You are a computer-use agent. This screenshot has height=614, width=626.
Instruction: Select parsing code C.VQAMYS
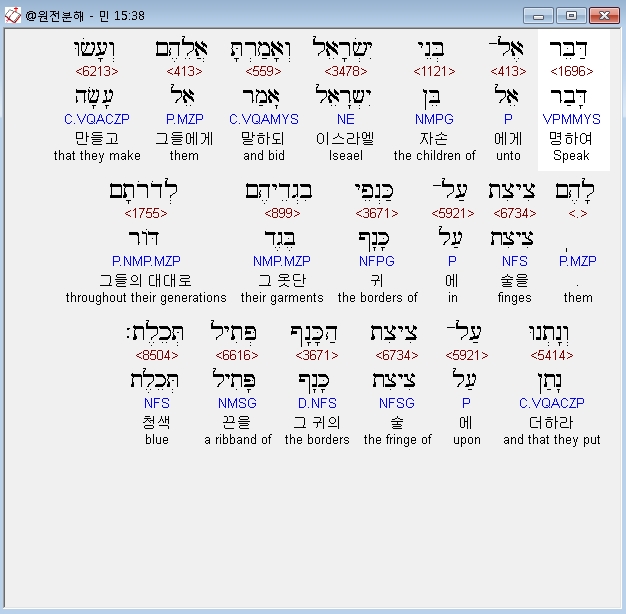coord(263,119)
